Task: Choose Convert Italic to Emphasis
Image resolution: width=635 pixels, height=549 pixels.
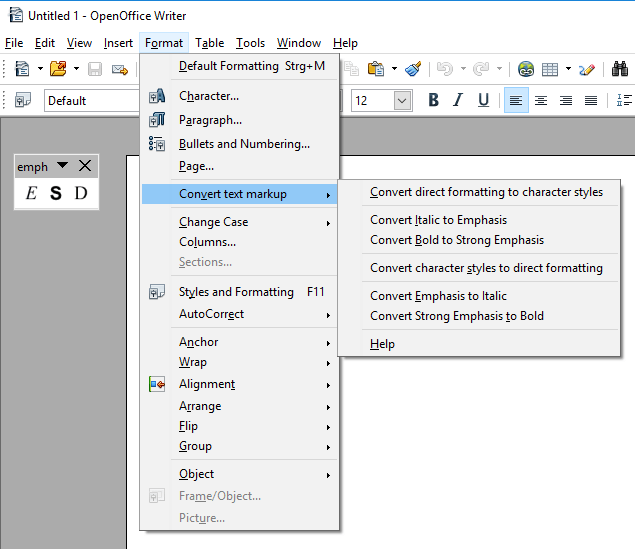Action: [479, 220]
